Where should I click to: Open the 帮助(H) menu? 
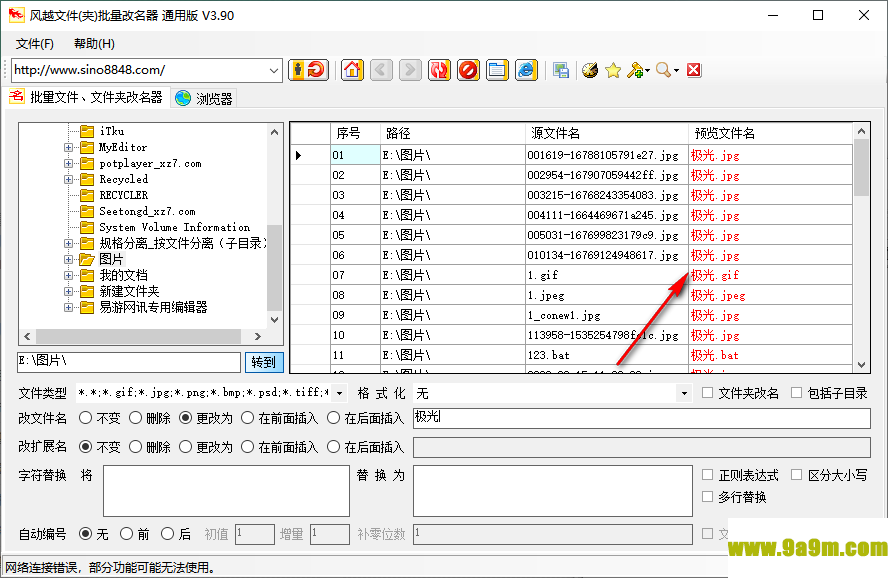94,44
